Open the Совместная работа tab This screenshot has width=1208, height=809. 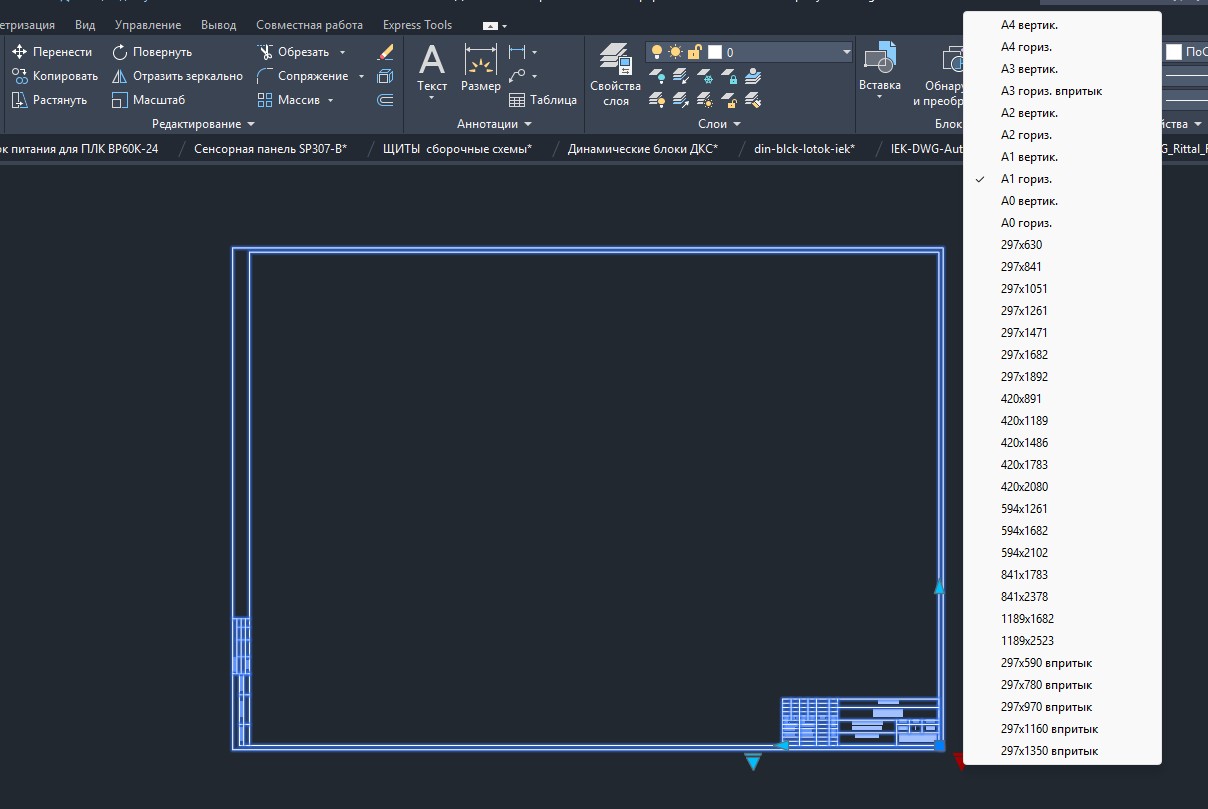(x=309, y=25)
